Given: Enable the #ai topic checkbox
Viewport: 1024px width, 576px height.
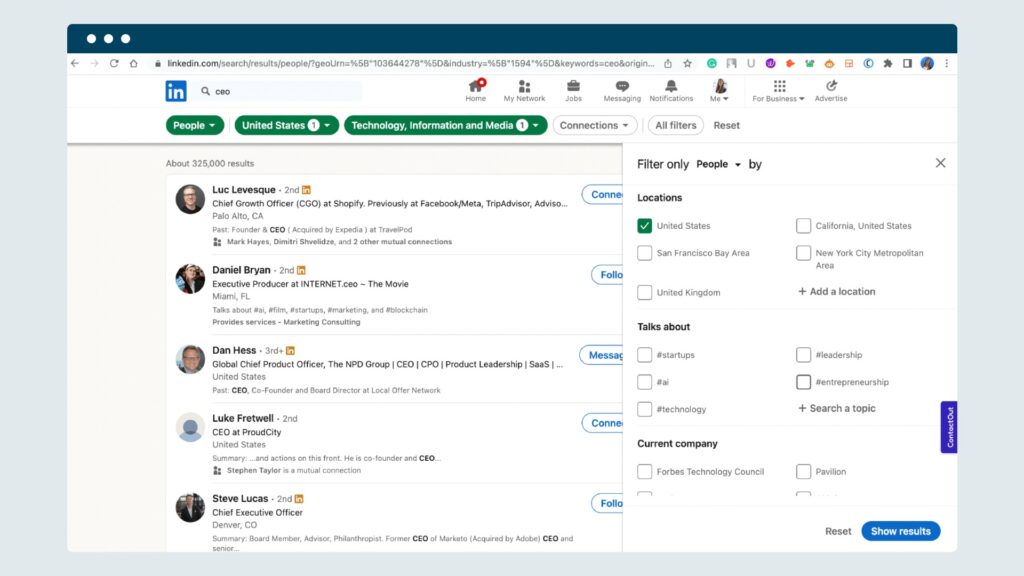Looking at the screenshot, I should click(x=645, y=382).
